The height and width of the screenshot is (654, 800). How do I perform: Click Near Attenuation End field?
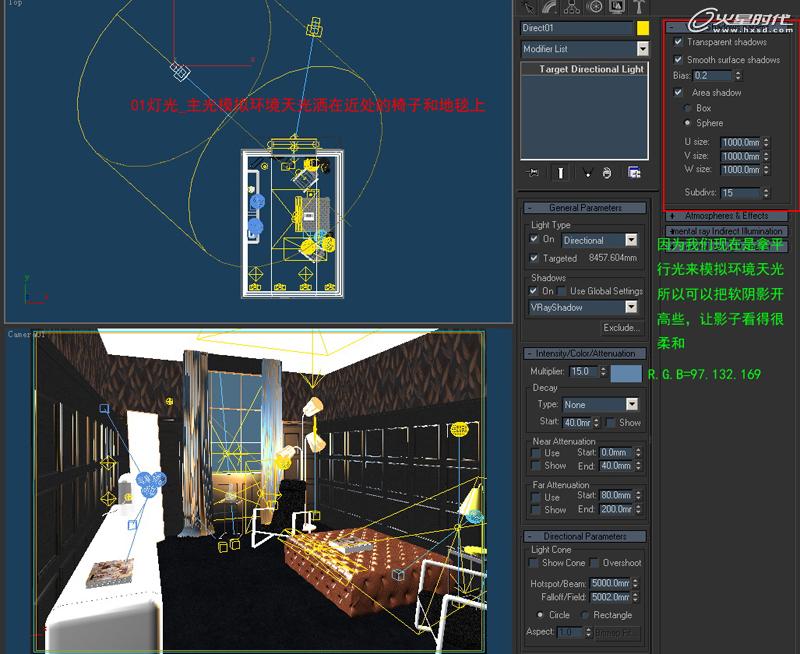click(616, 466)
